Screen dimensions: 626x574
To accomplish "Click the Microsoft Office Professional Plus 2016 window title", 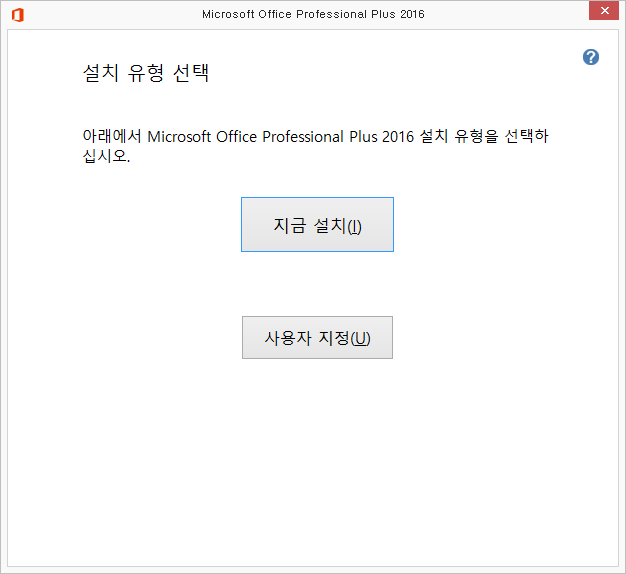I will point(313,14).
